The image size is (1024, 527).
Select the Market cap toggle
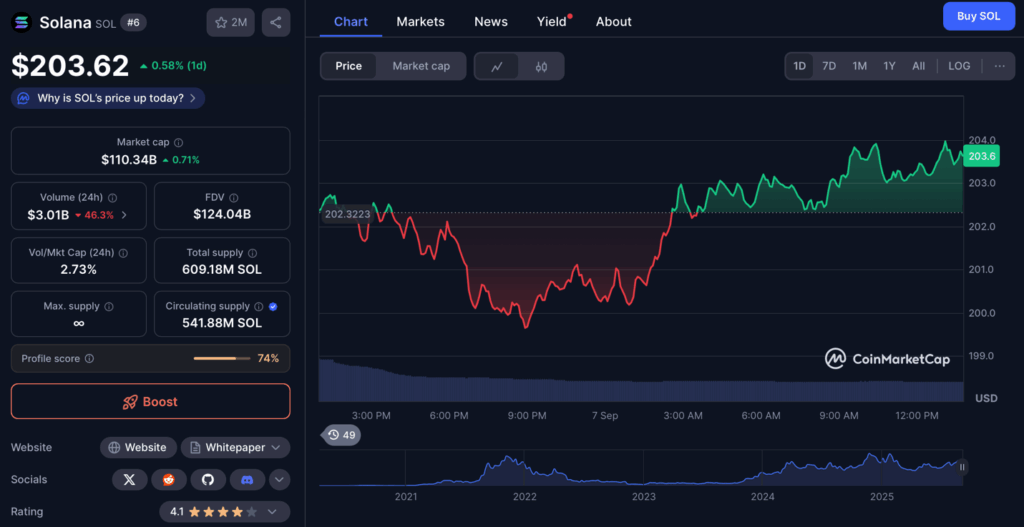pos(421,66)
